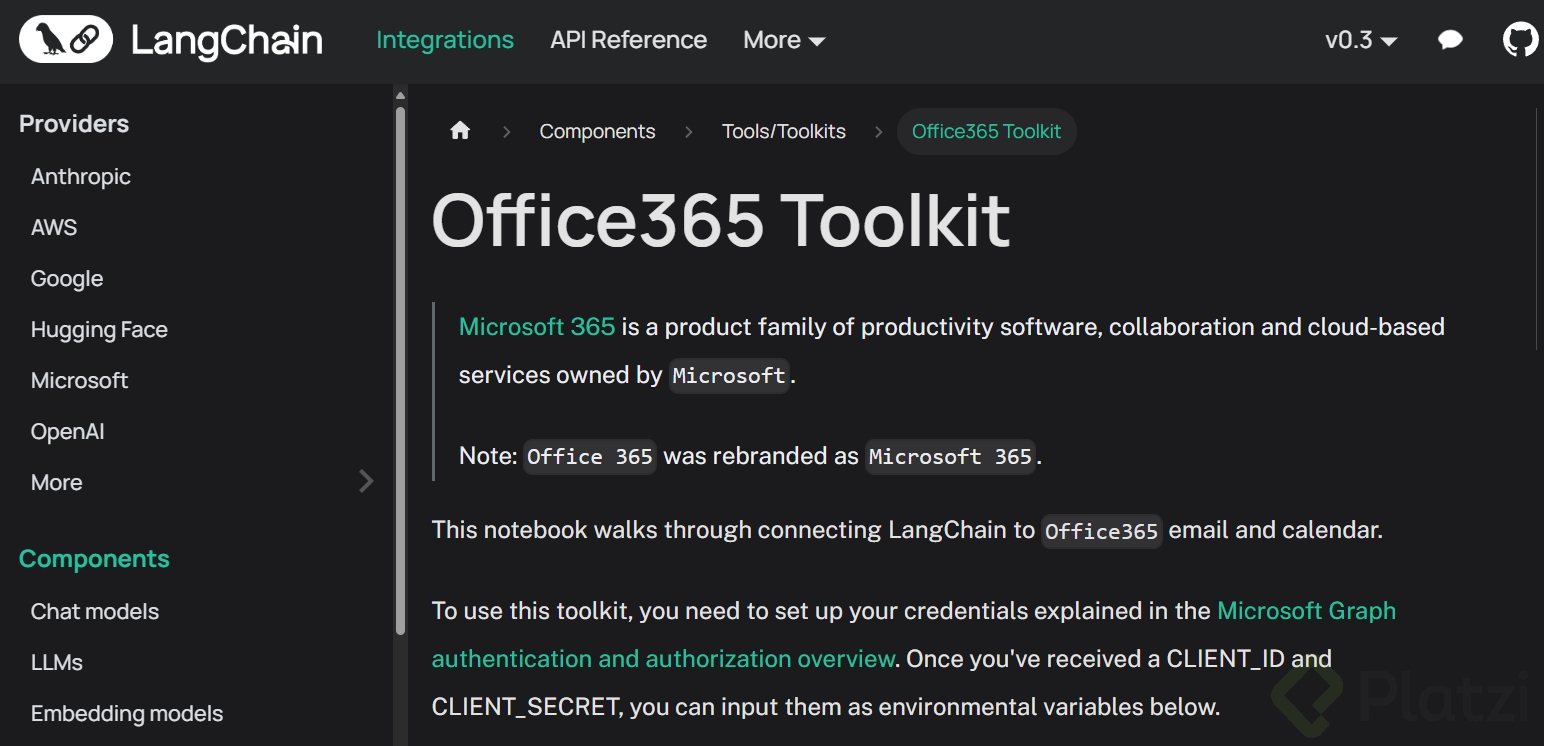Select Hugging Face provider in sidebar
The image size is (1544, 746).
point(99,330)
